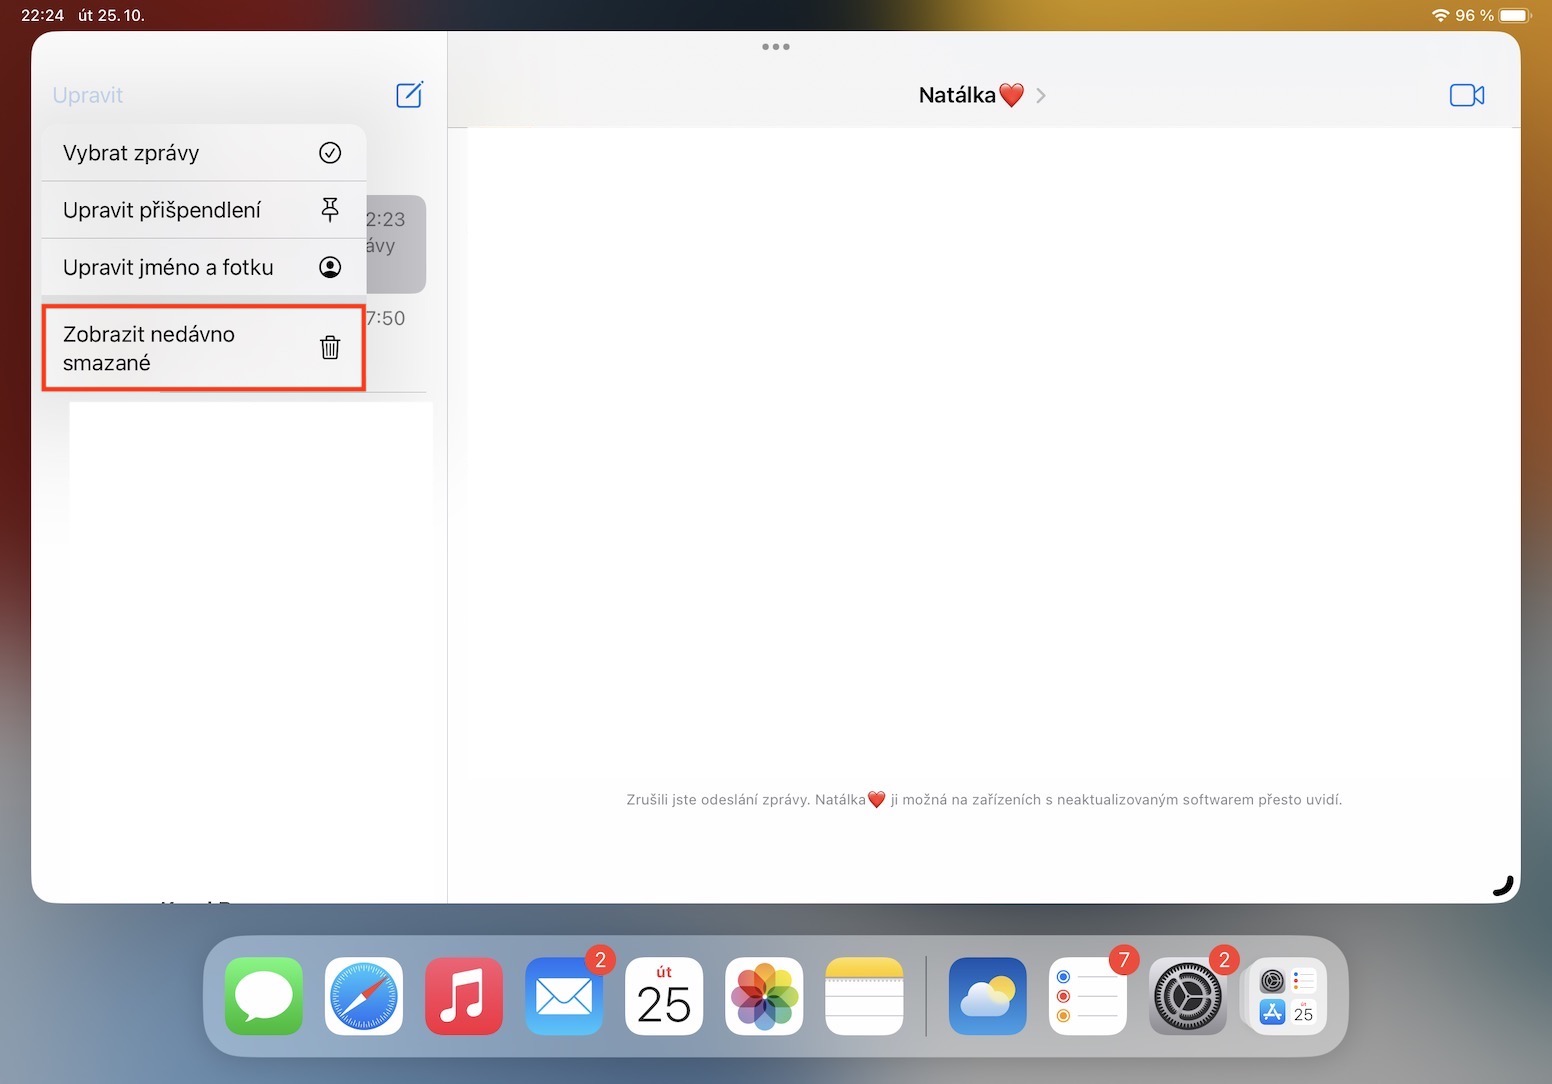Choose 'Vybrat zprávy' from the menu
The height and width of the screenshot is (1084, 1552).
204,153
